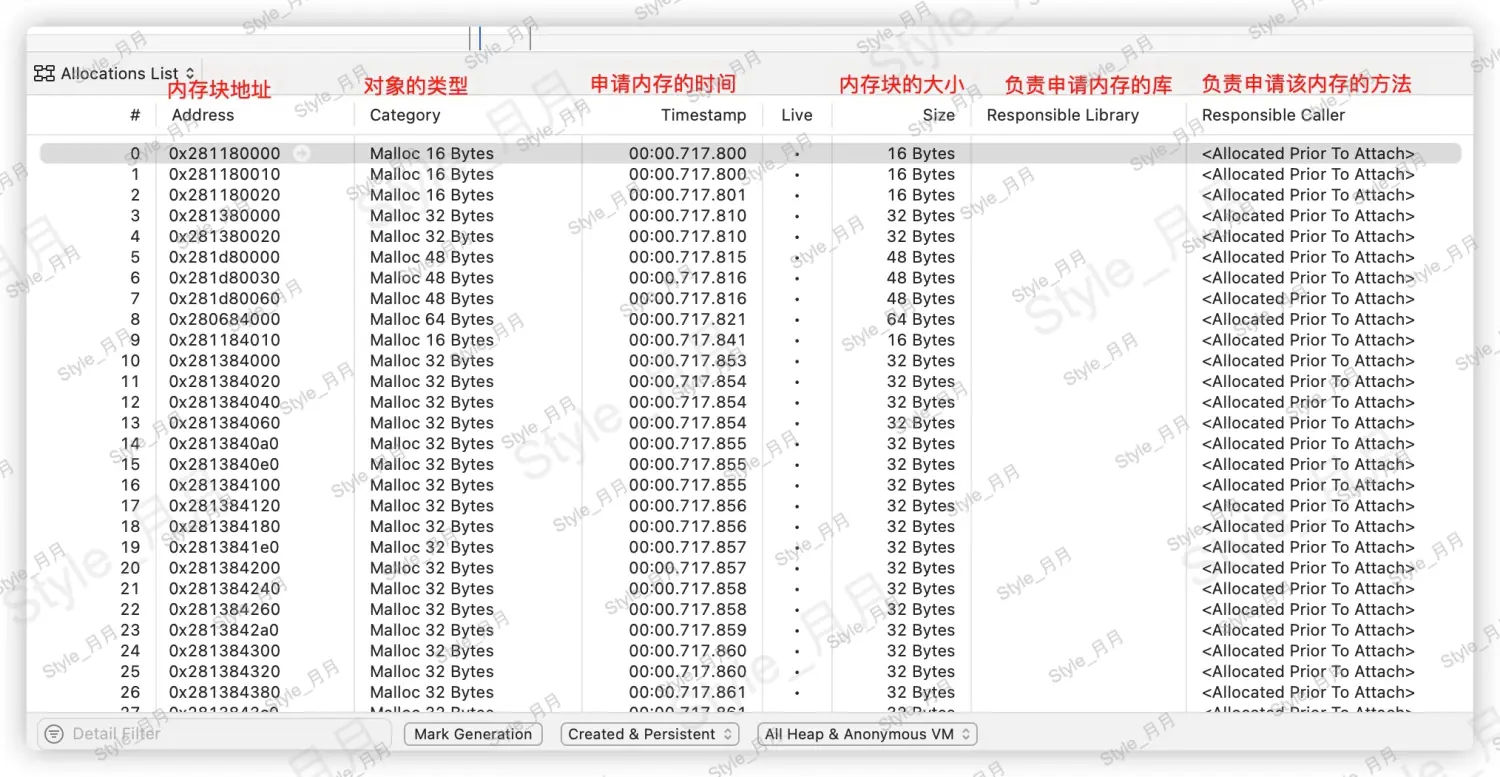Click the Responsible Library column header
The height and width of the screenshot is (777, 1500).
1062,115
